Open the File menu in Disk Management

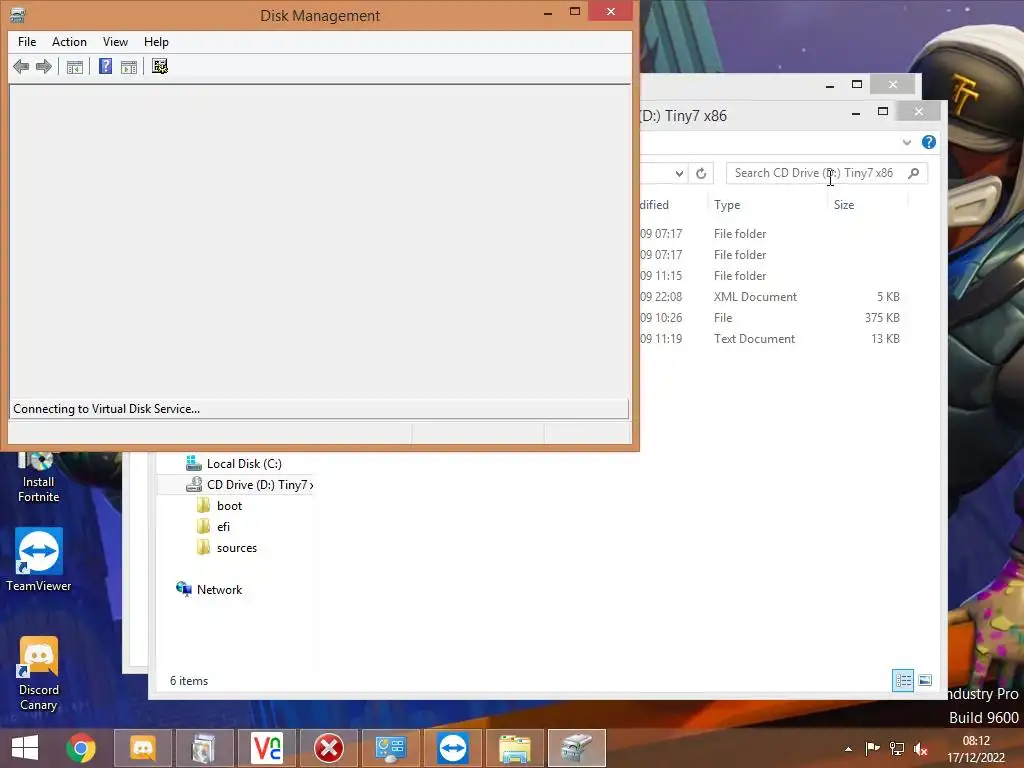tap(27, 42)
